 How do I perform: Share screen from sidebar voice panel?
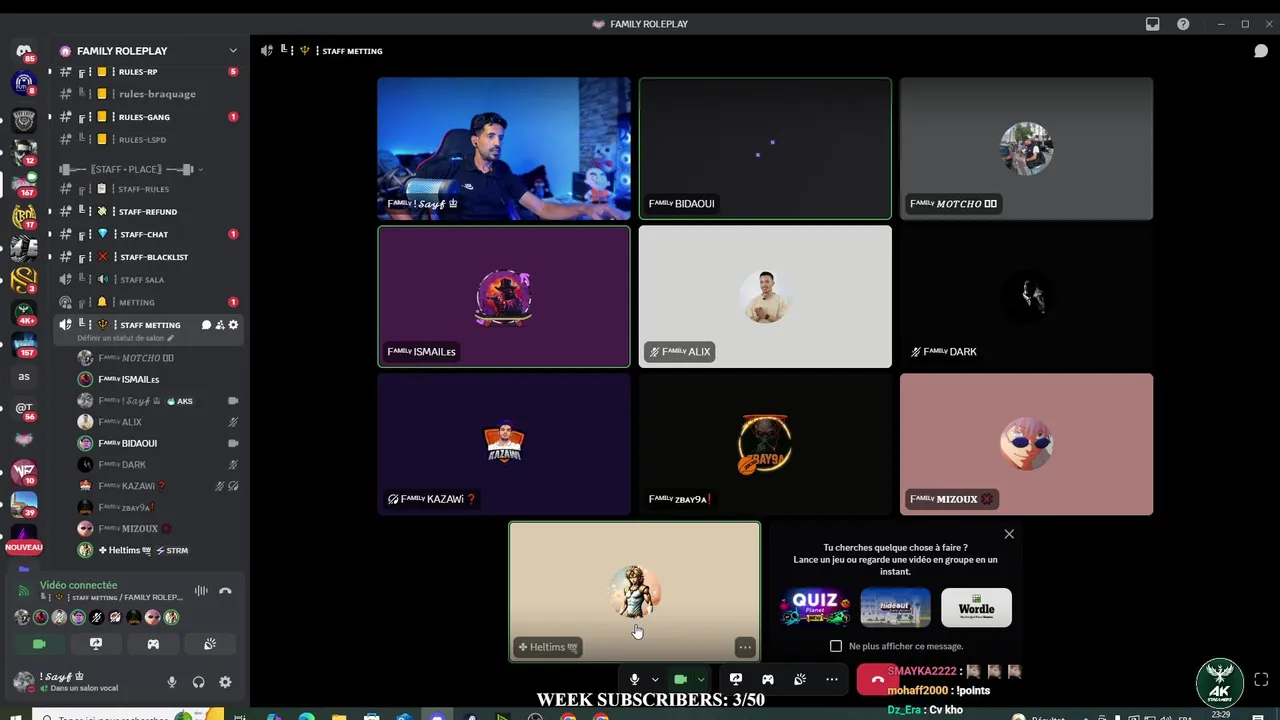pos(96,644)
